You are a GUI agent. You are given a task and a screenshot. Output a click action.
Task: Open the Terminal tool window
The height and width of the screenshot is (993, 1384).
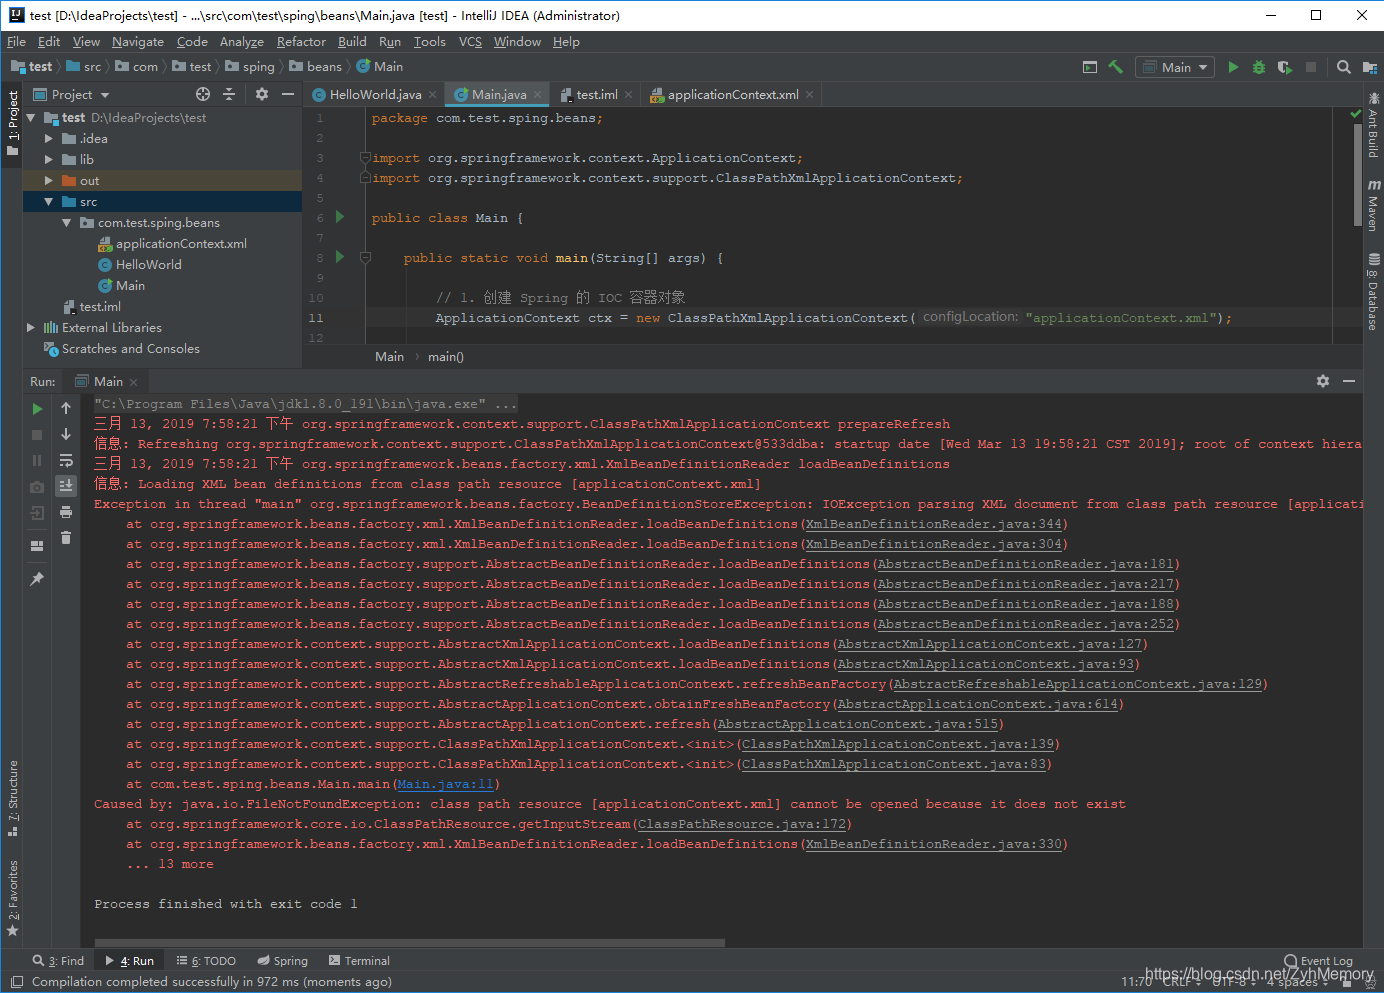(359, 961)
